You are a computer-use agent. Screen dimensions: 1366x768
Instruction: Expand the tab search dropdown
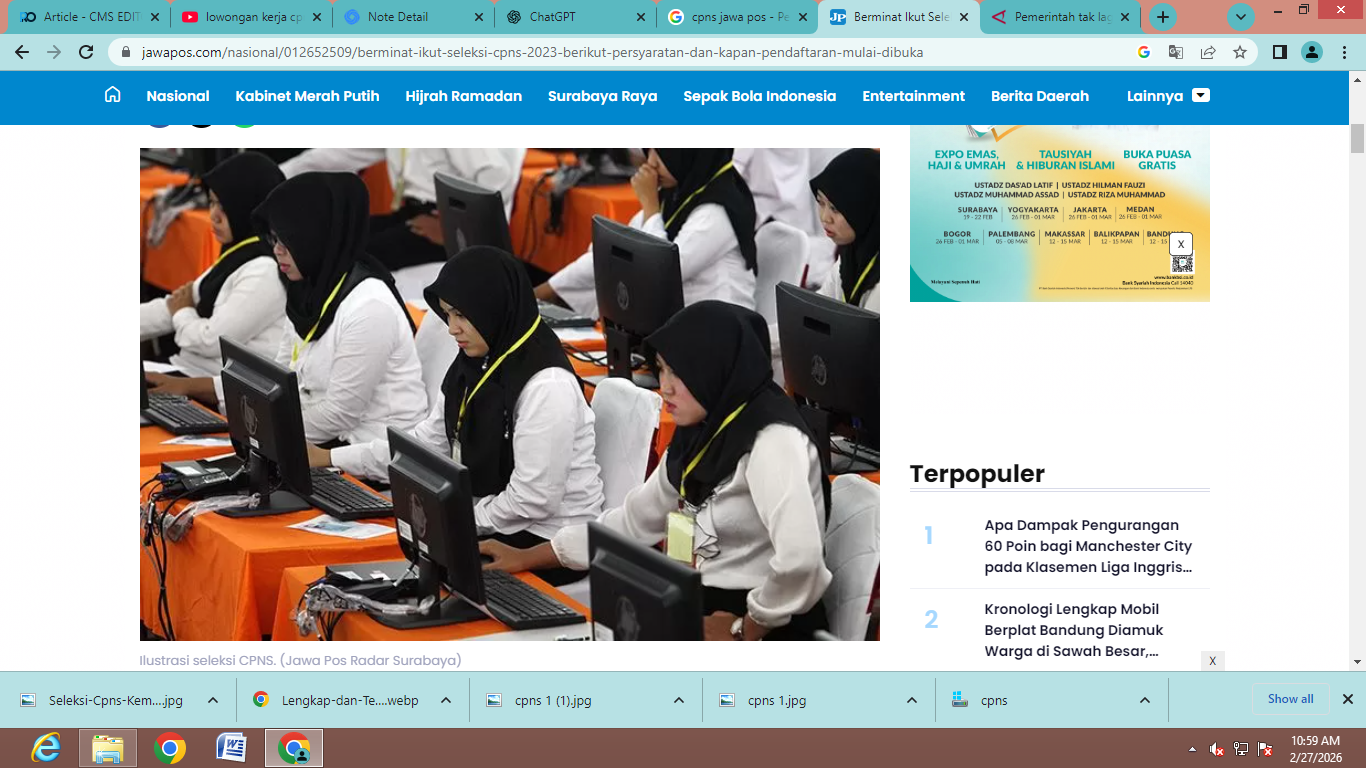click(1241, 17)
